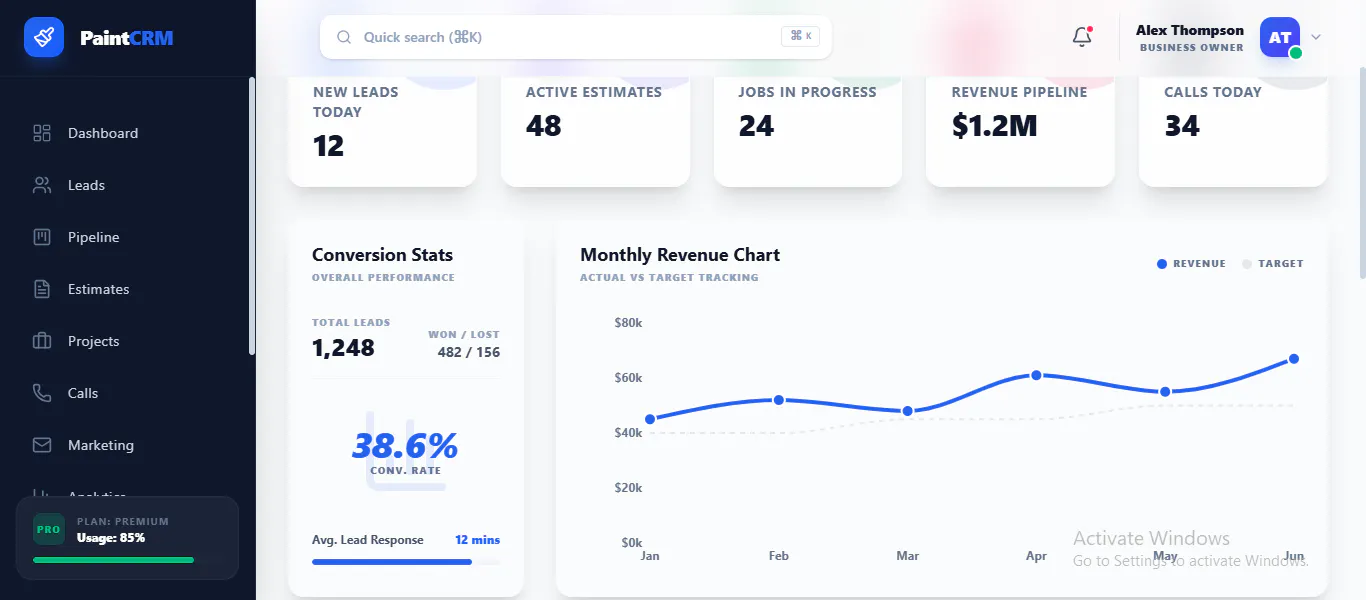1366x600 pixels.
Task: Click the Mar data point on revenue chart
Action: tap(907, 411)
